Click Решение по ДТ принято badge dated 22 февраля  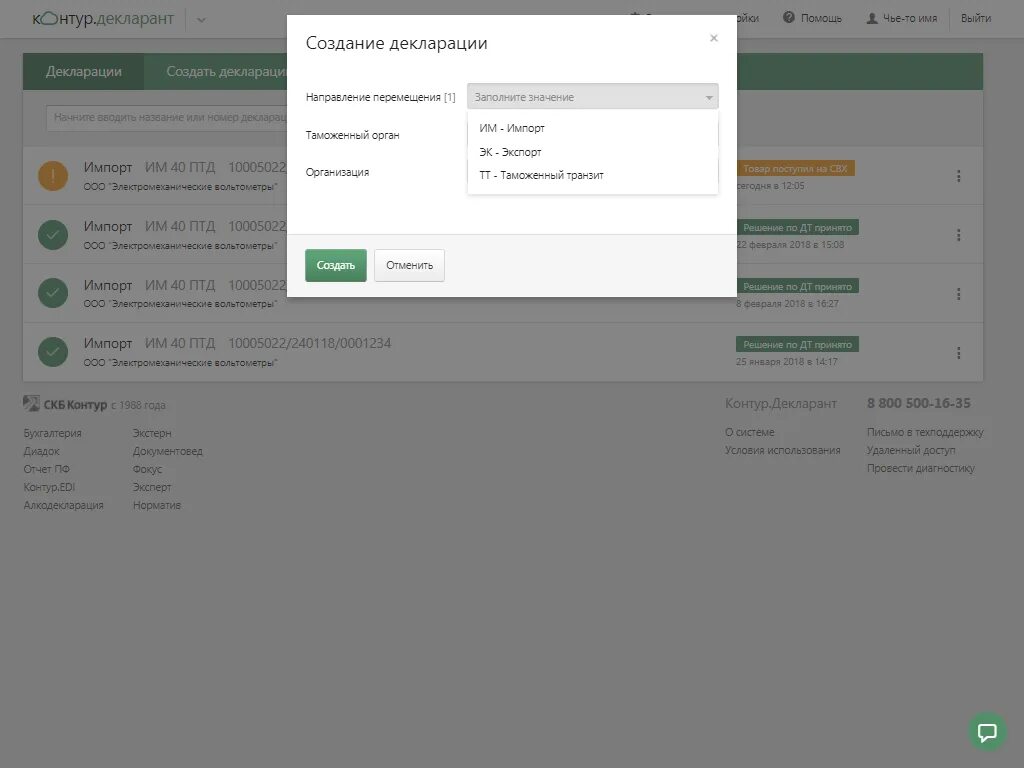[797, 227]
